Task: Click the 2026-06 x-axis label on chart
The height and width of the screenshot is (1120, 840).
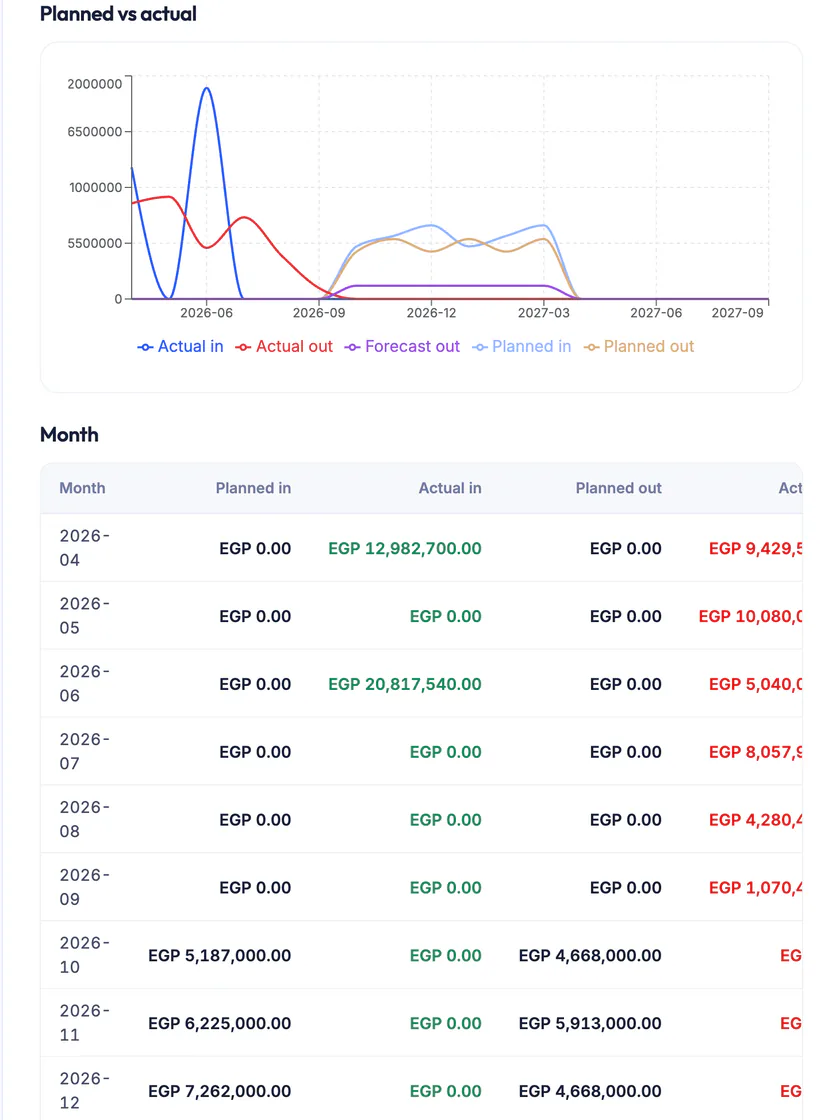Action: tap(206, 313)
